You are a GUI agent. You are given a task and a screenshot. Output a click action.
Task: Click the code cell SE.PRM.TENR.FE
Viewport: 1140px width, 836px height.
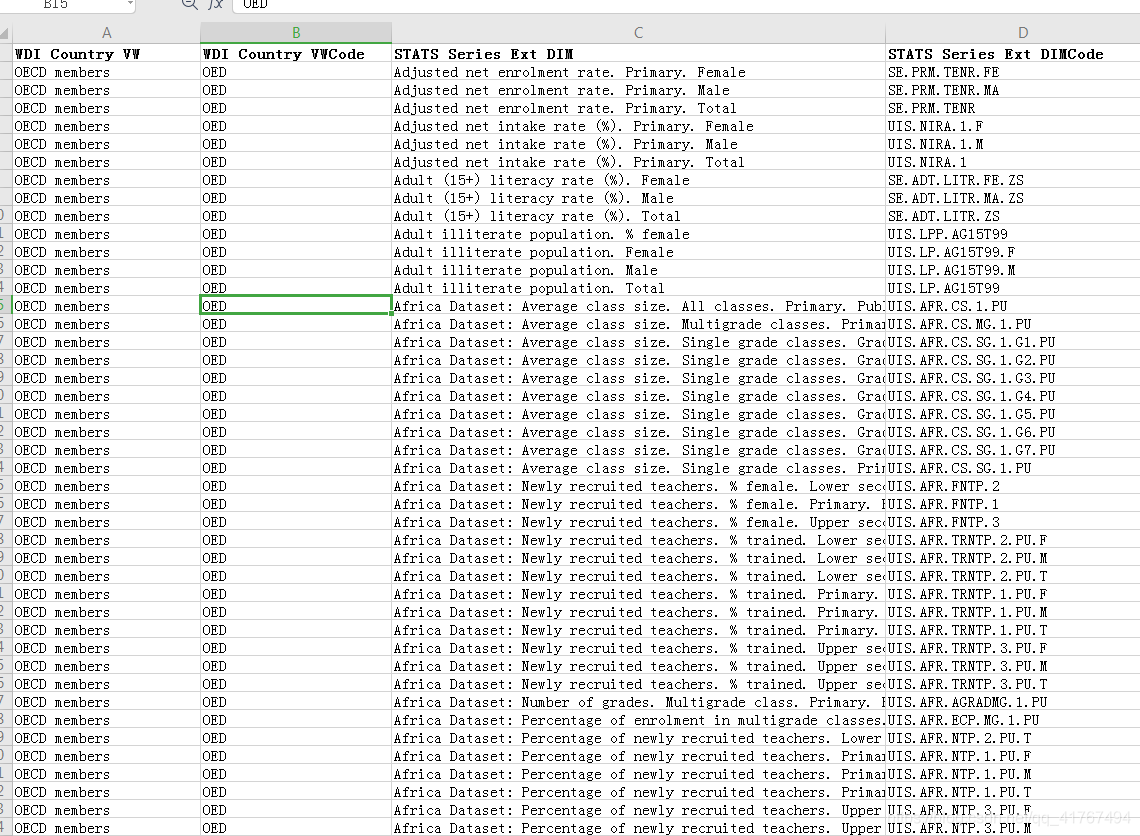point(1013,72)
